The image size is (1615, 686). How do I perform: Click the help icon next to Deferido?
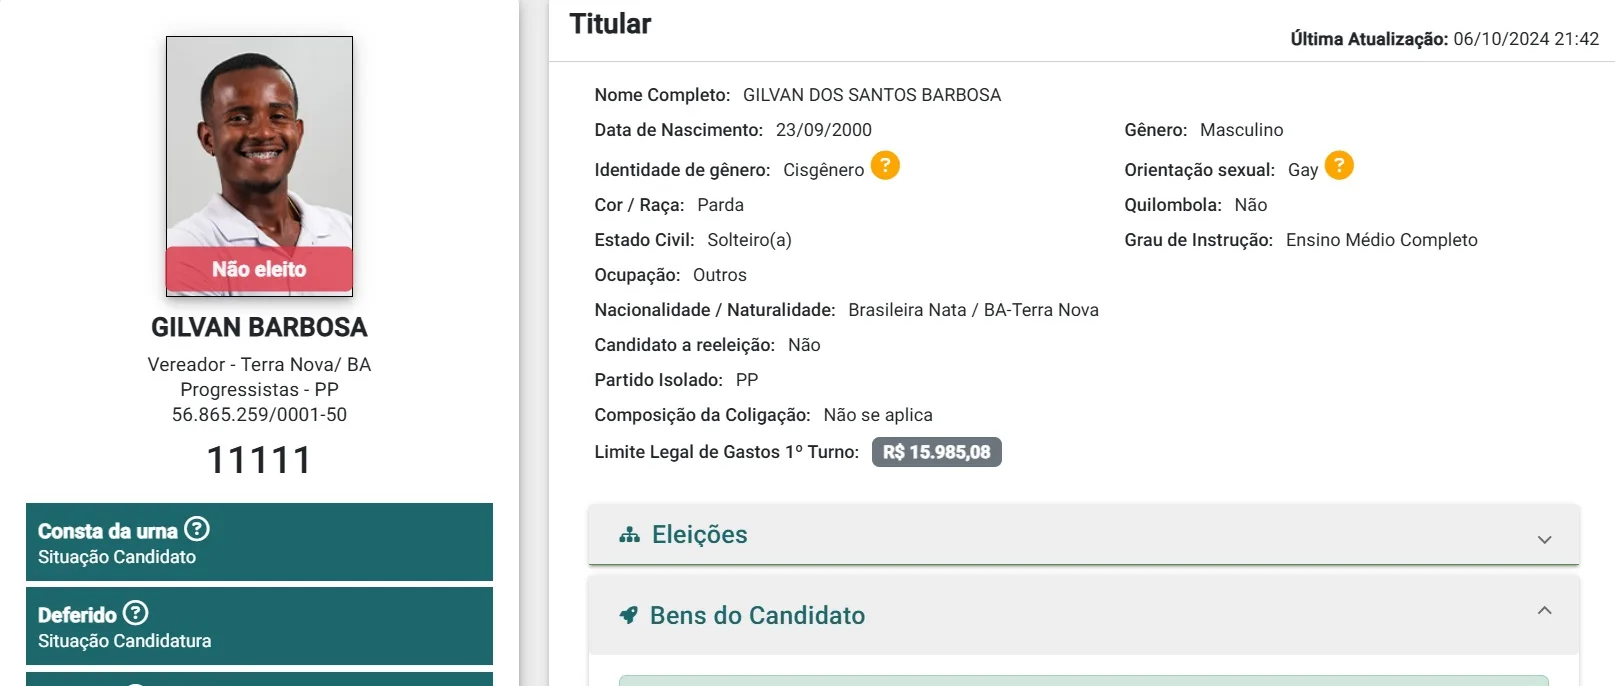coord(135,613)
